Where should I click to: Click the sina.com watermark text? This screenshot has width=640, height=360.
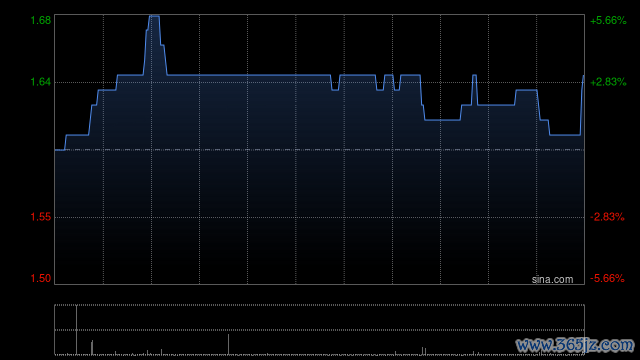click(552, 280)
